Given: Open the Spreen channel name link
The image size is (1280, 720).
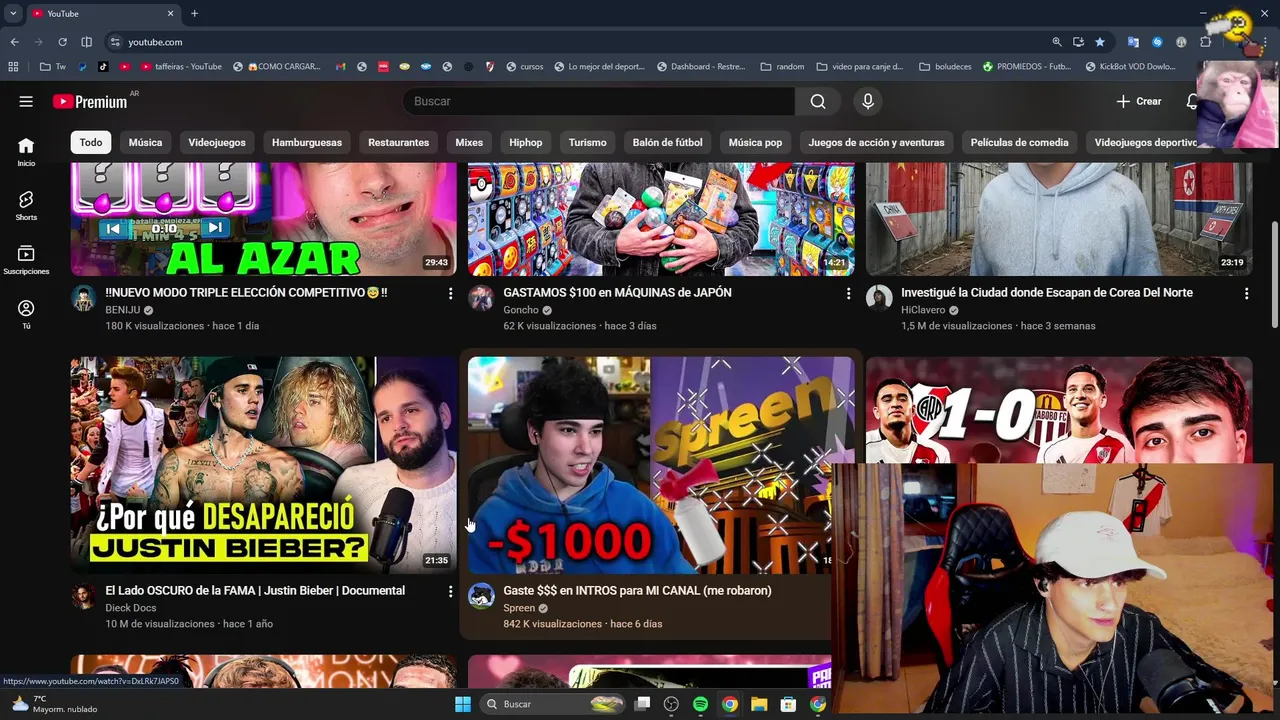Looking at the screenshot, I should coord(519,608).
